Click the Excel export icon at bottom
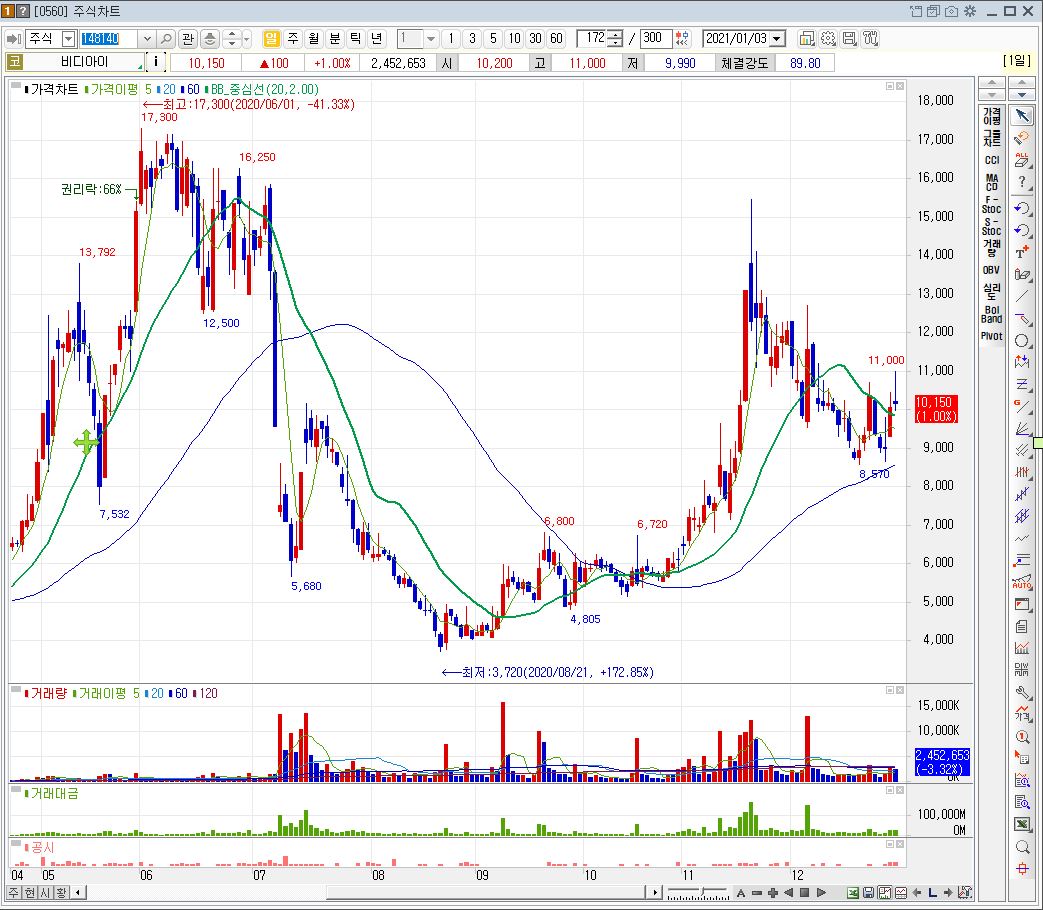The width and height of the screenshot is (1043, 910). pyautogui.click(x=853, y=893)
